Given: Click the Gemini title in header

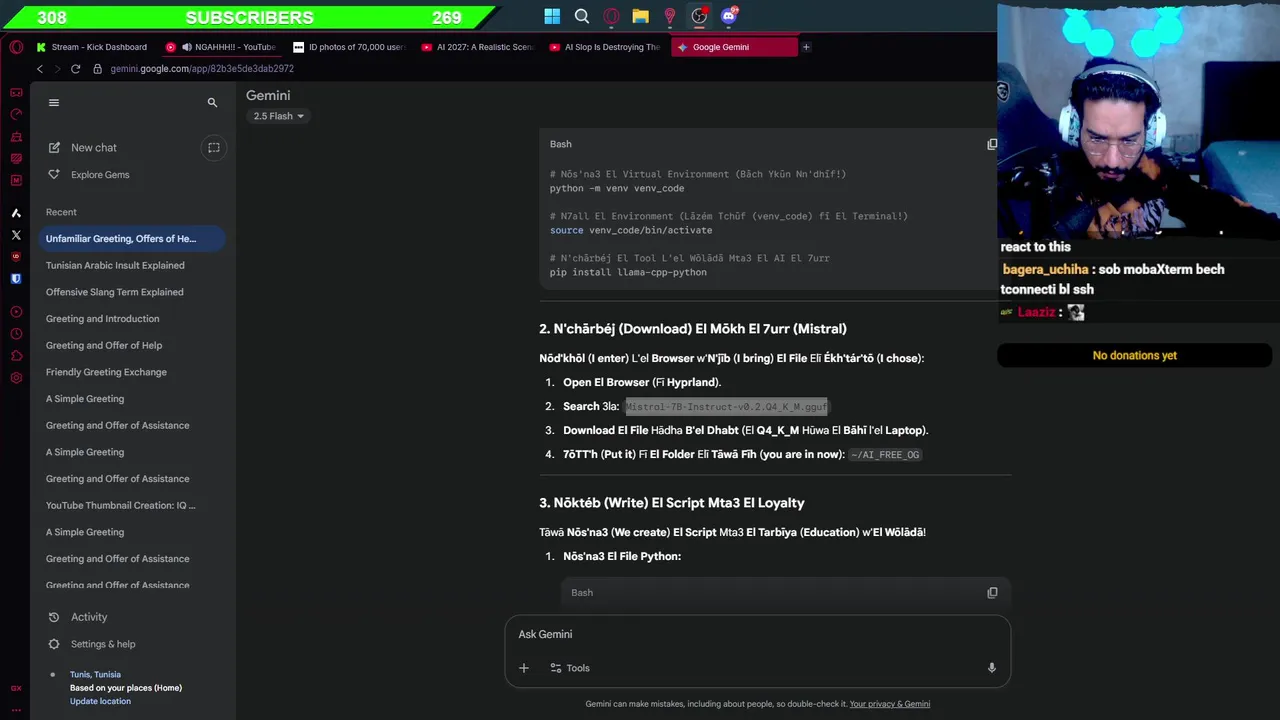Looking at the screenshot, I should [x=268, y=95].
